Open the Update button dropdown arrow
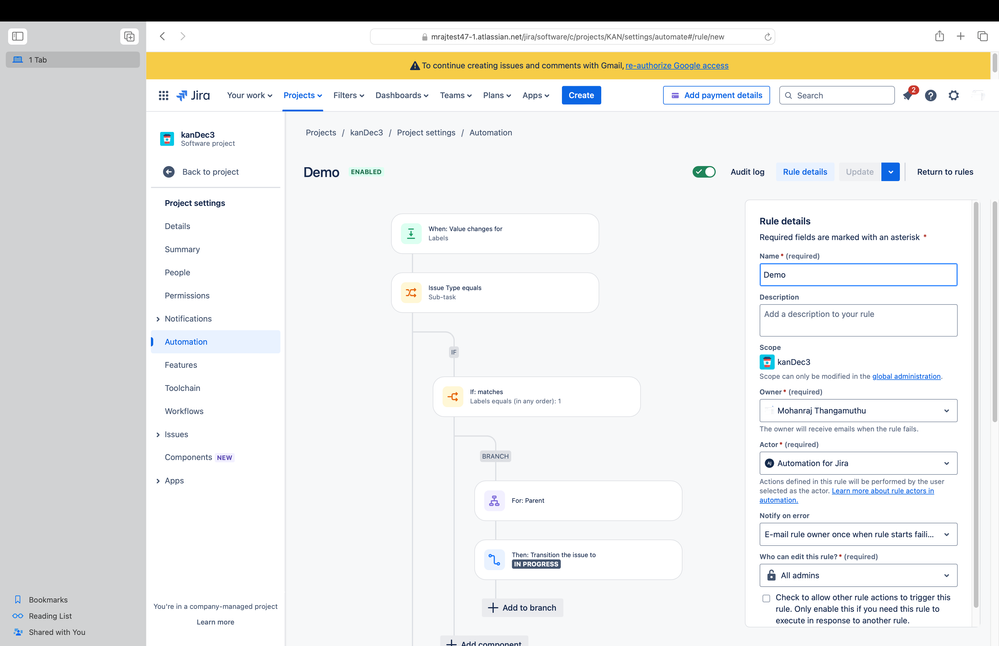The width and height of the screenshot is (999, 646). click(891, 172)
